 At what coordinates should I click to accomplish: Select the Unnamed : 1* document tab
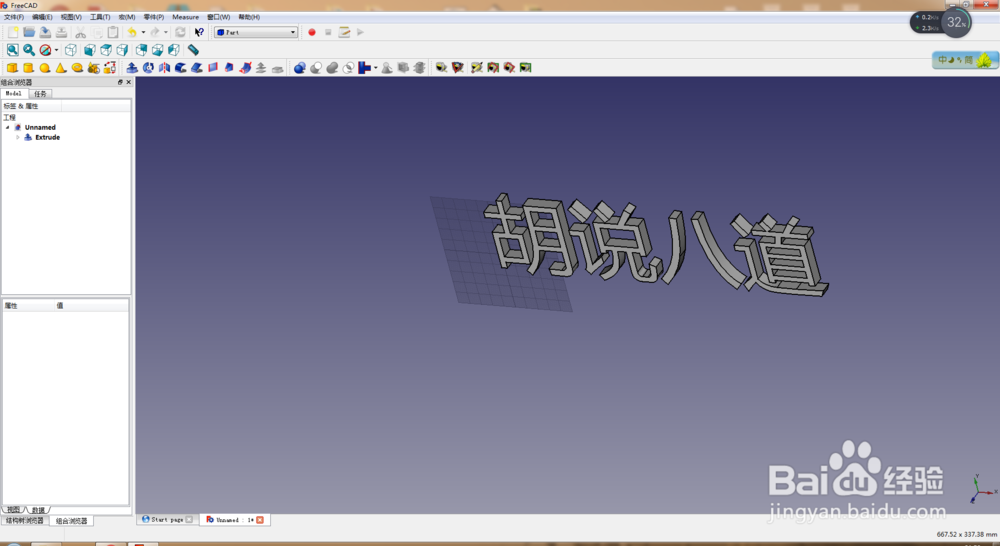coord(235,520)
